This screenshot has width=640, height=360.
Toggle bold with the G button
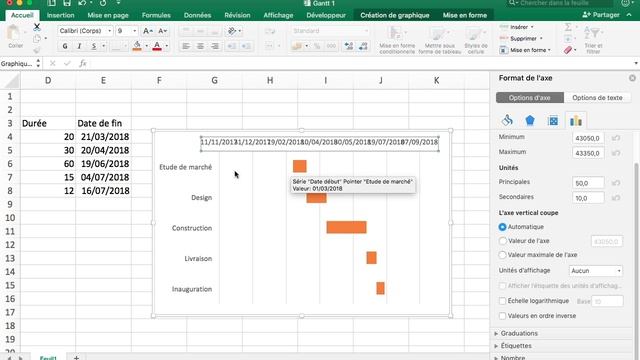[x=65, y=47]
